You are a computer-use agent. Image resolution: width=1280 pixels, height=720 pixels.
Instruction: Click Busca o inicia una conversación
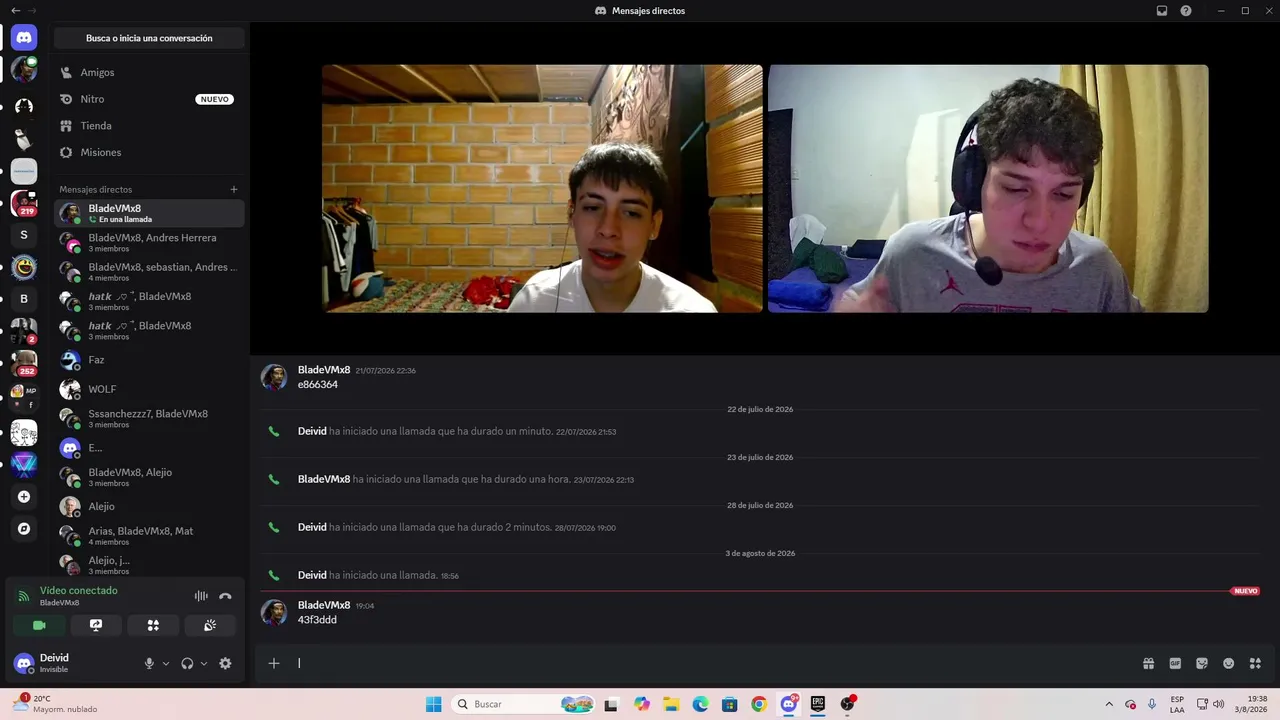point(149,38)
